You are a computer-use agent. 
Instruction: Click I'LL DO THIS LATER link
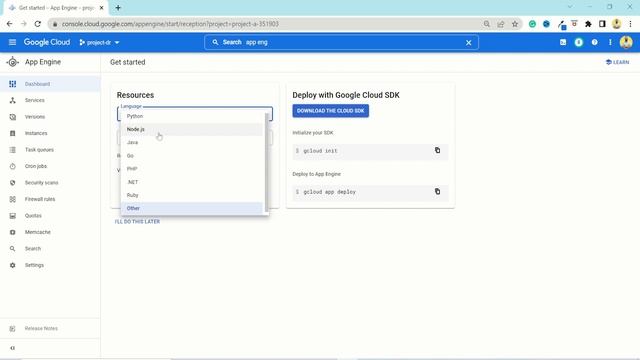click(137, 222)
